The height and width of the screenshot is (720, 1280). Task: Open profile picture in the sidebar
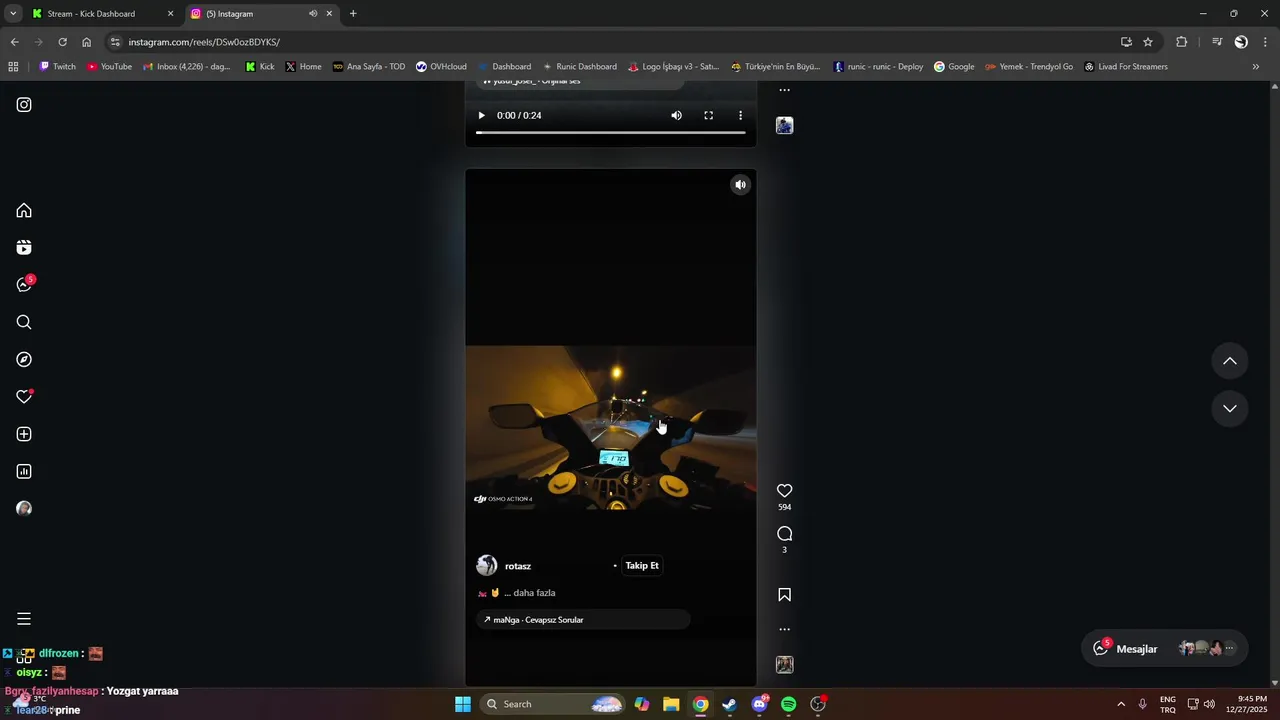24,508
